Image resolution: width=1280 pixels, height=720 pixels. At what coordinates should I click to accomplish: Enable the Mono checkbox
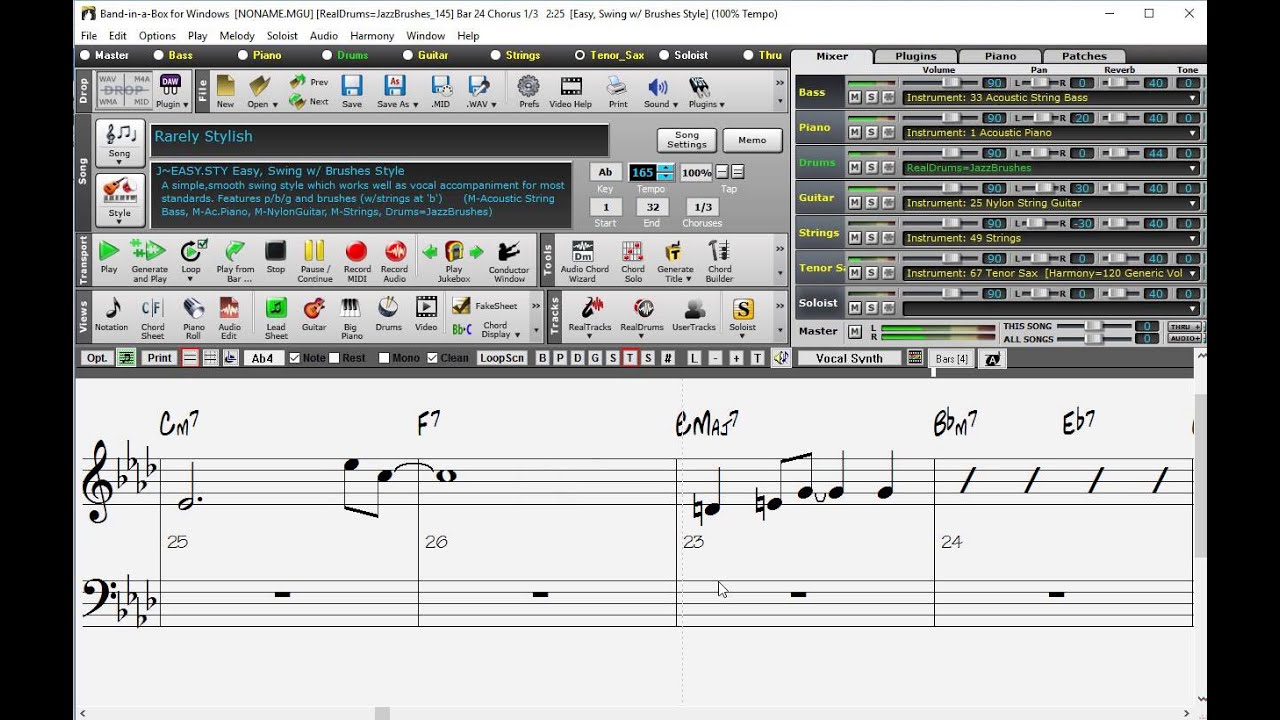coord(384,358)
